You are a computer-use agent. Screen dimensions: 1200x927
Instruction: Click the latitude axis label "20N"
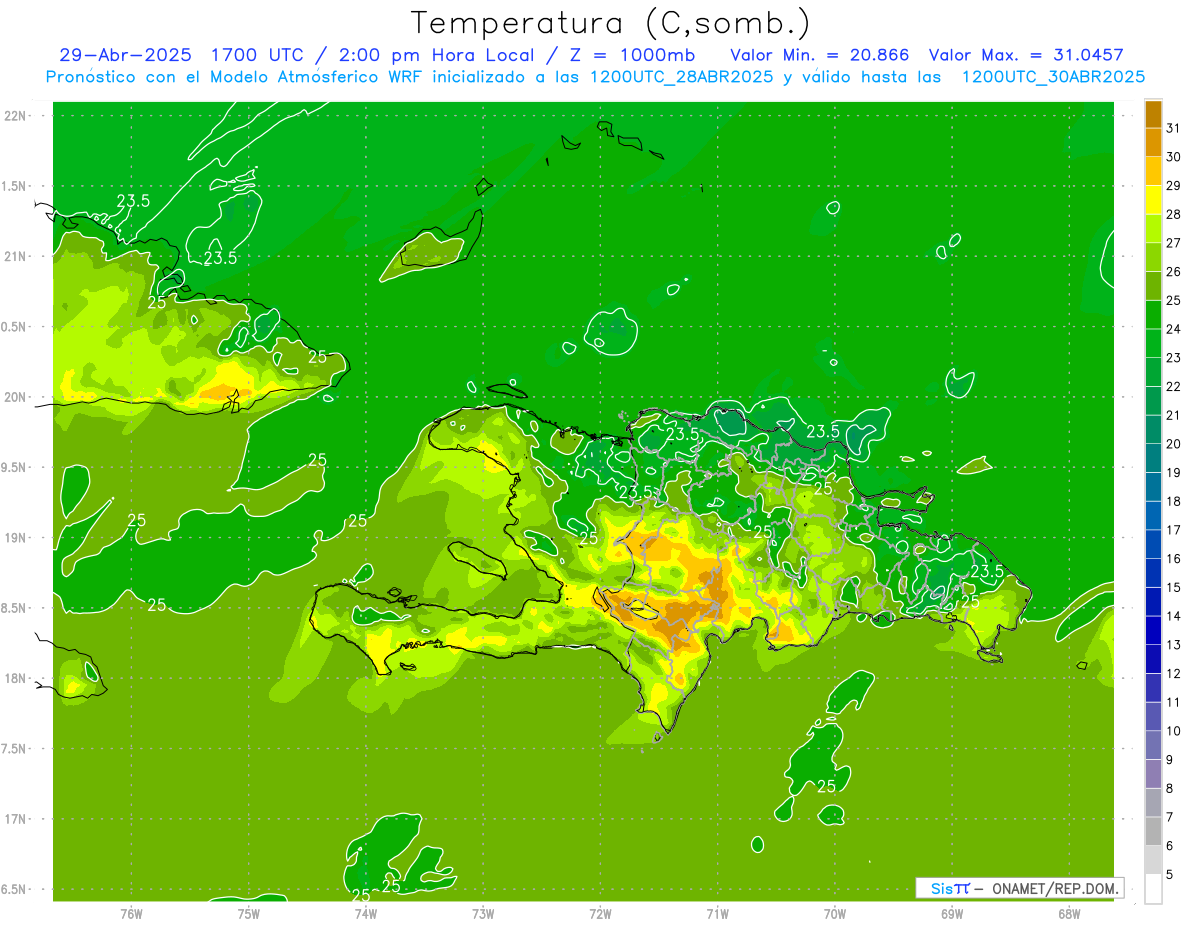16,397
